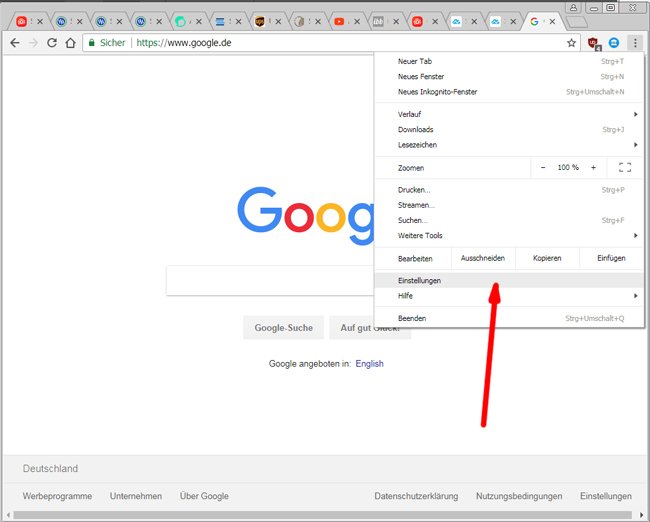Choose Neues Fenster from the menu

click(x=509, y=77)
